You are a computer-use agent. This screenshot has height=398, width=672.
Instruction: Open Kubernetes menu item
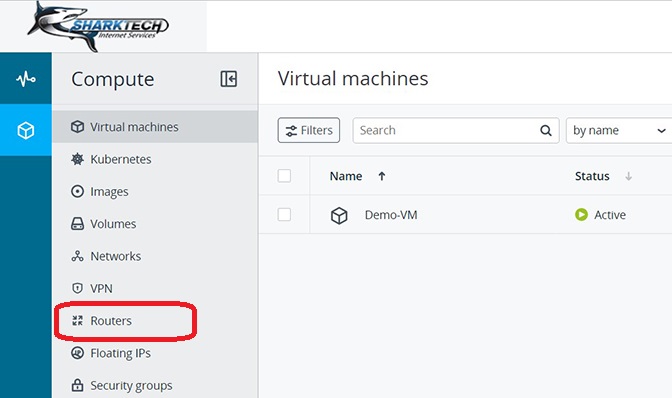click(155, 159)
